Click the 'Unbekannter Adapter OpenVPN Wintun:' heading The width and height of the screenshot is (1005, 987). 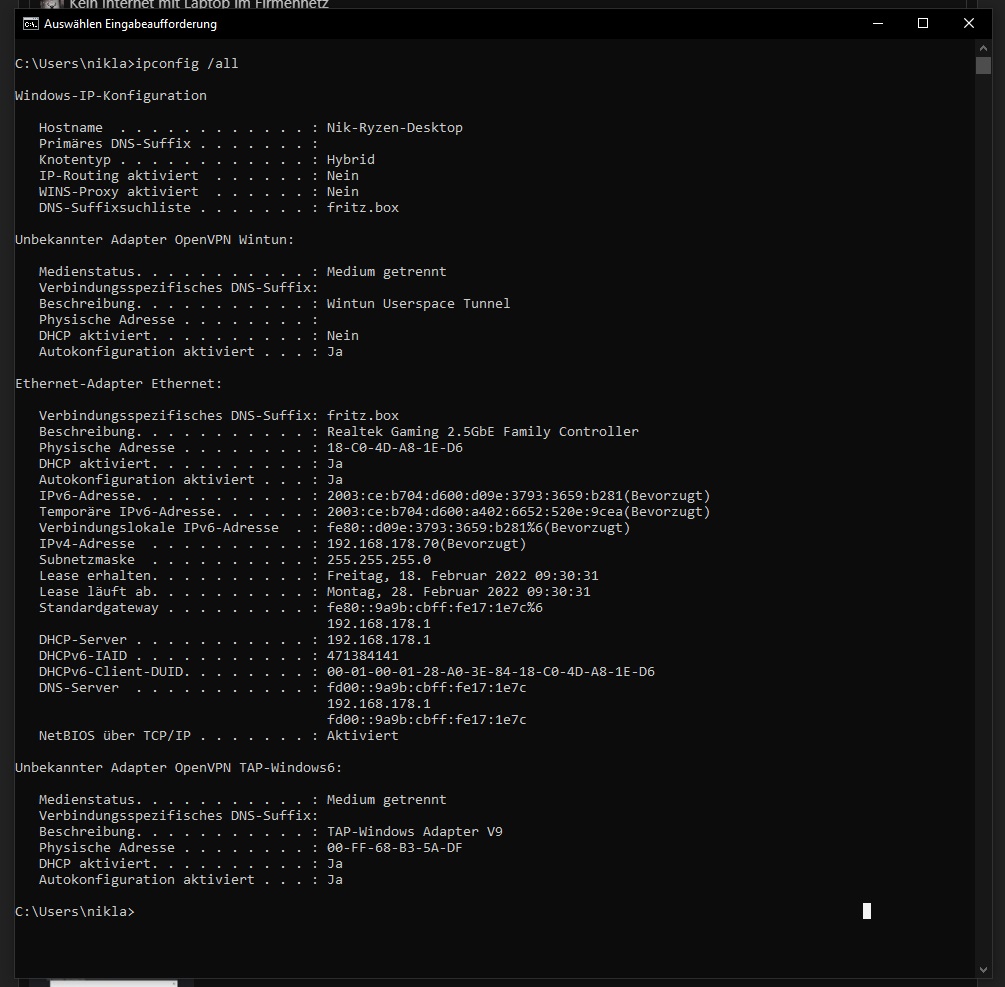[154, 240]
